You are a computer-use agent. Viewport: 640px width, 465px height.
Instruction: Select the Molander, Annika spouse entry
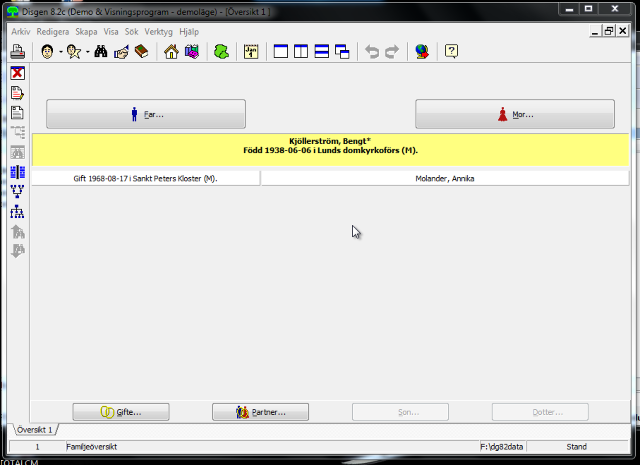(x=444, y=178)
